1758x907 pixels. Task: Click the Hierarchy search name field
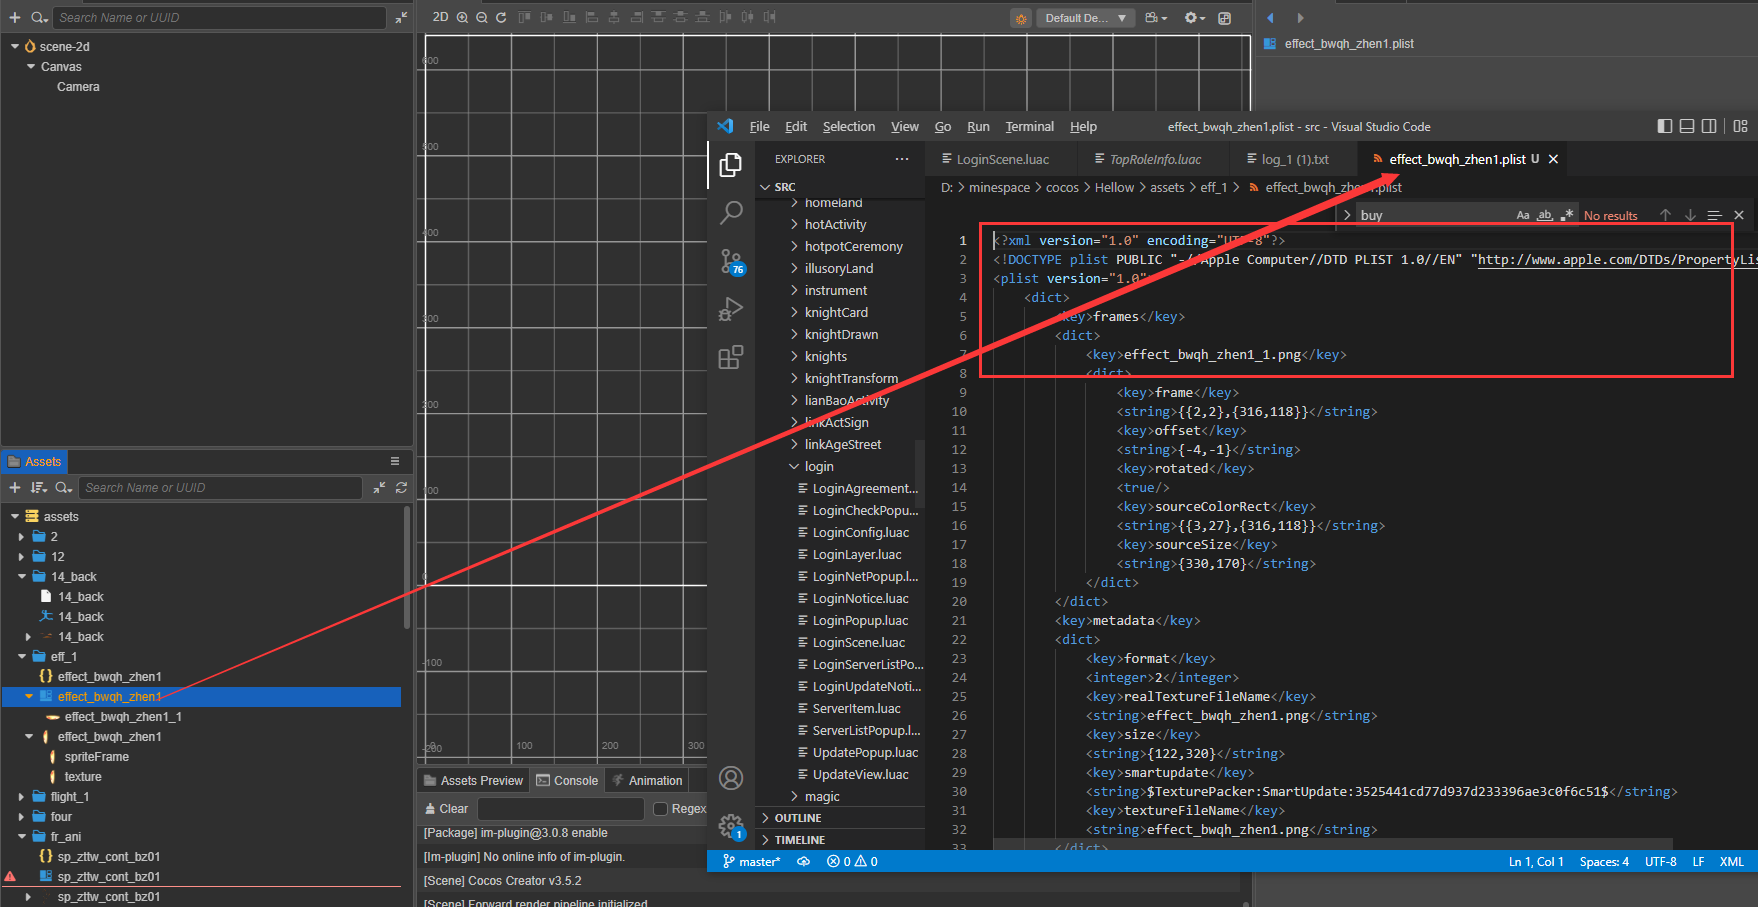coord(219,17)
